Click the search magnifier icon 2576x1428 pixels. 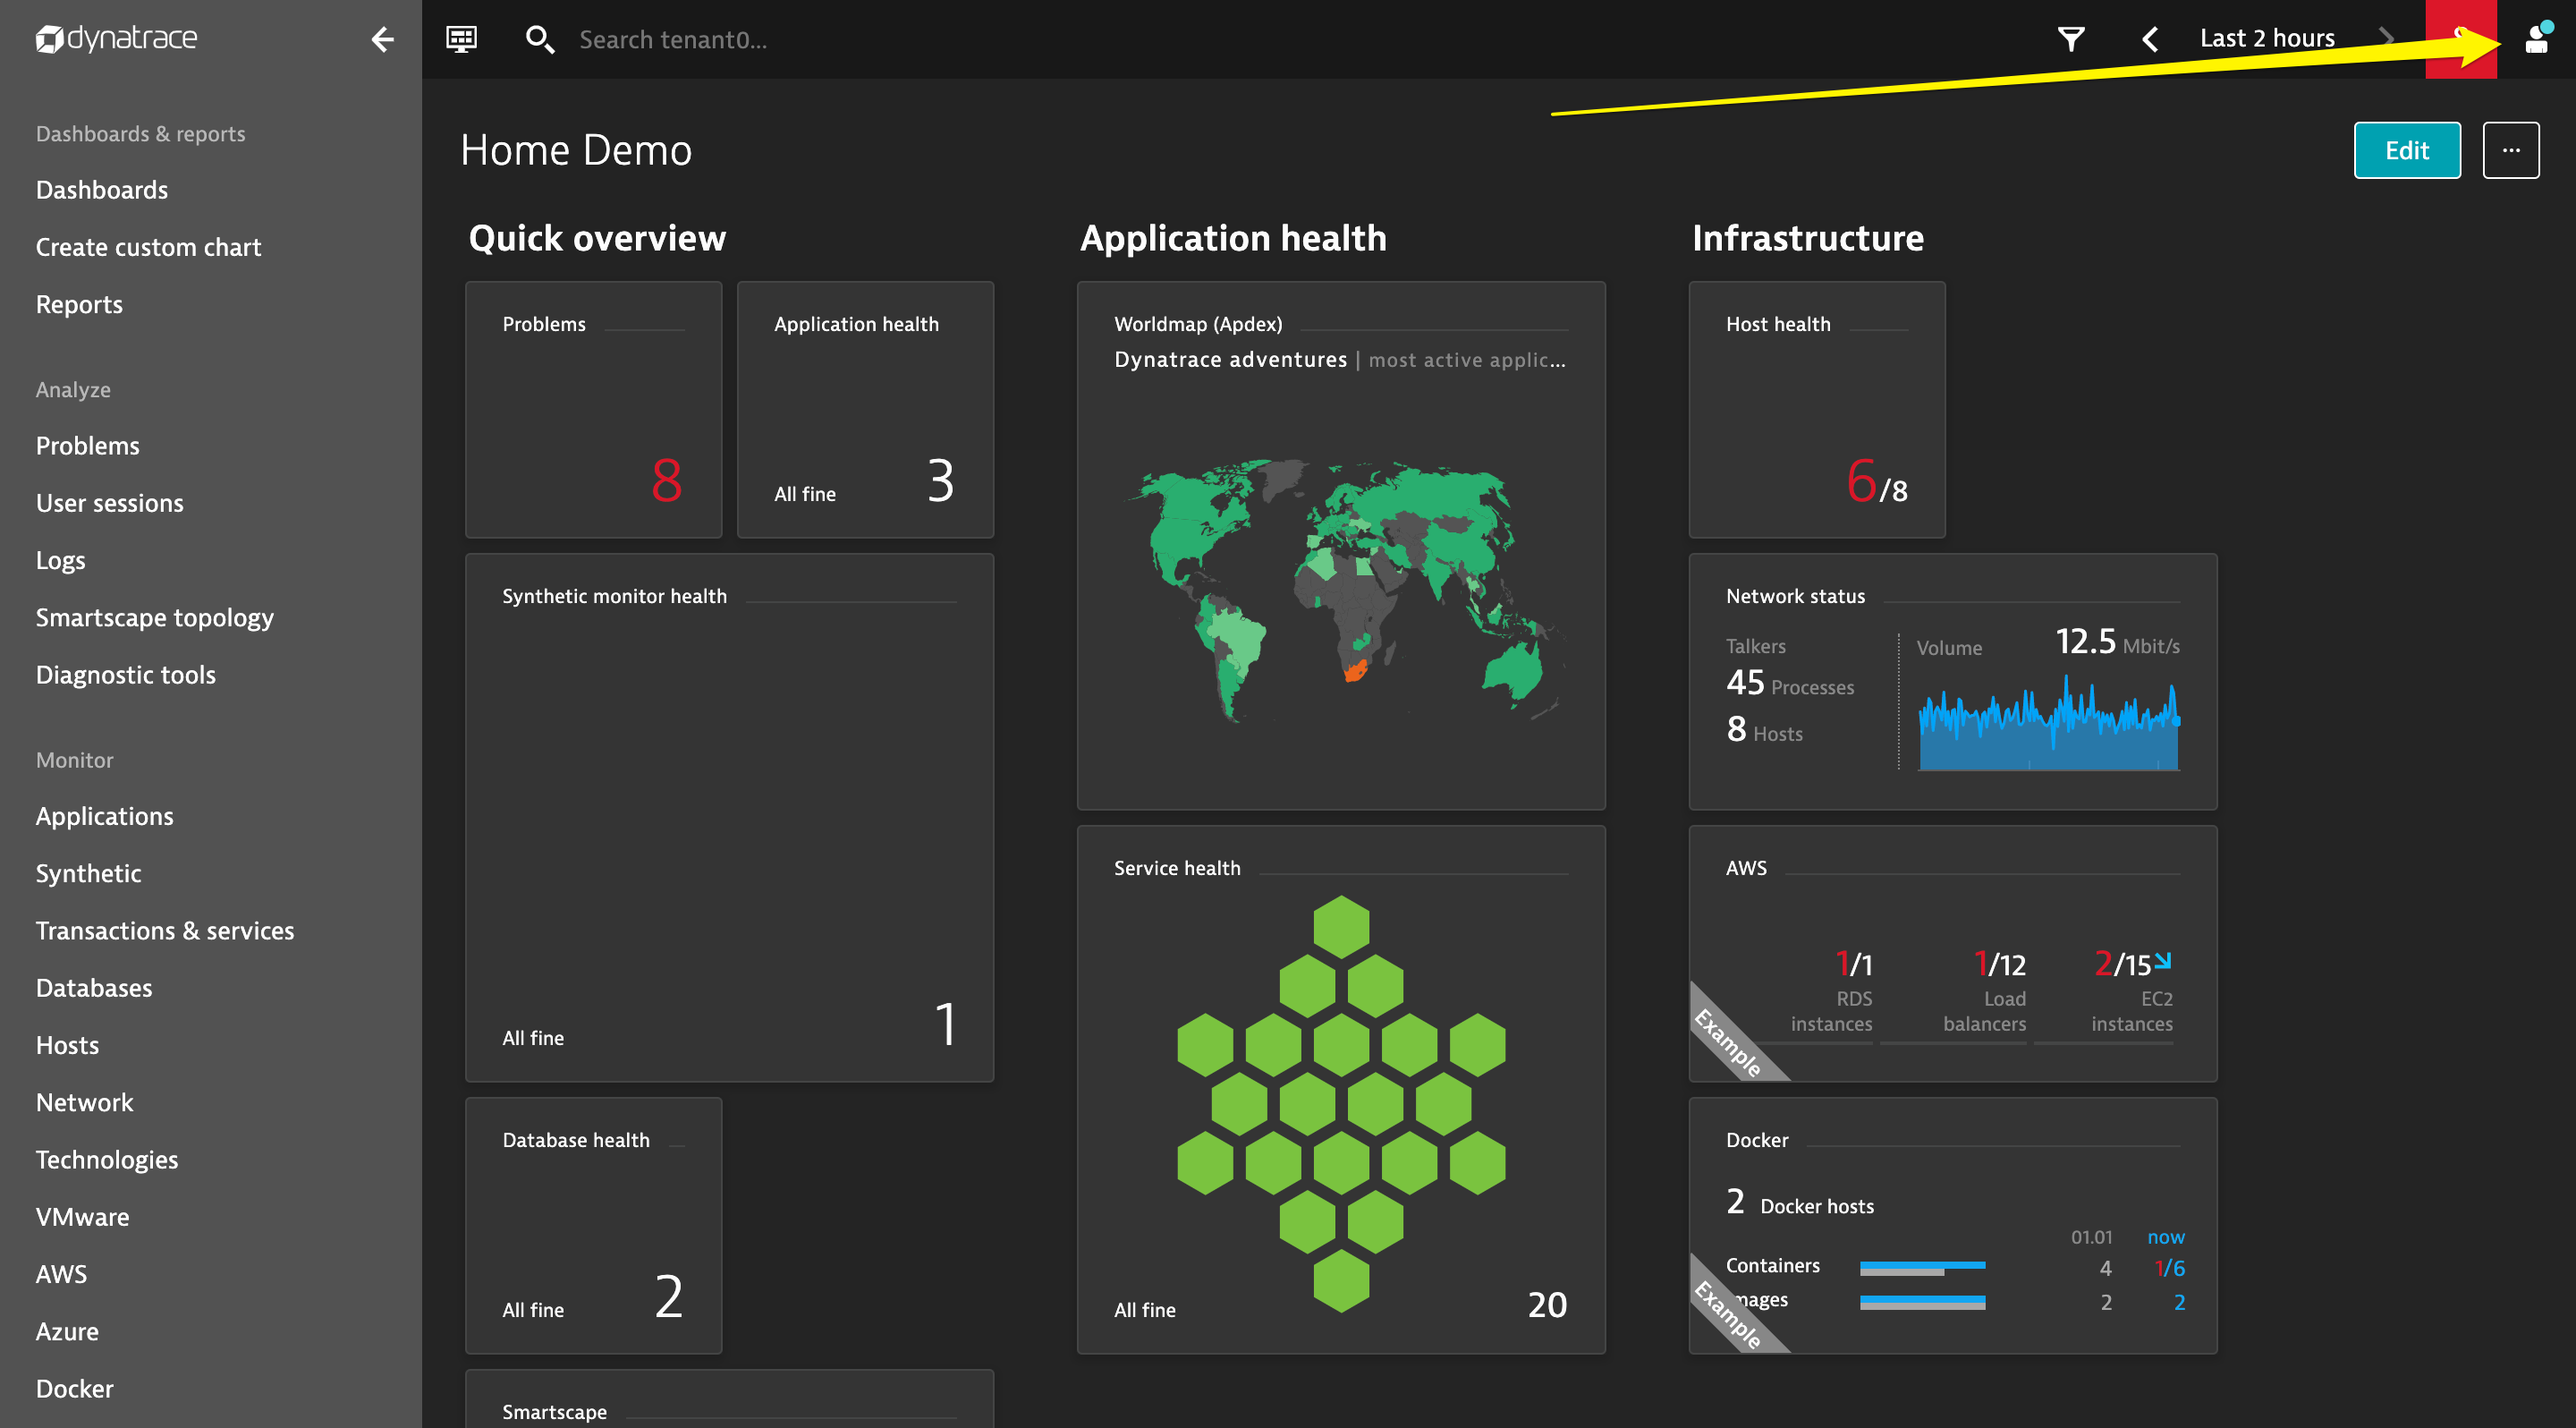pyautogui.click(x=538, y=37)
